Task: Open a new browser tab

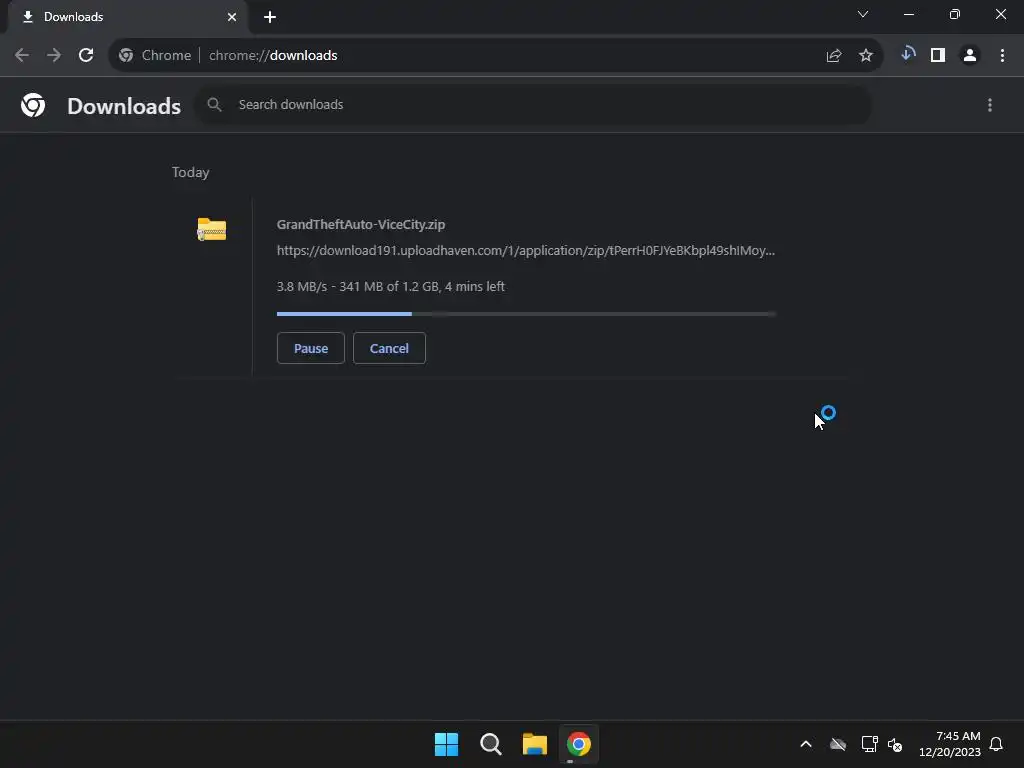Action: [x=270, y=17]
